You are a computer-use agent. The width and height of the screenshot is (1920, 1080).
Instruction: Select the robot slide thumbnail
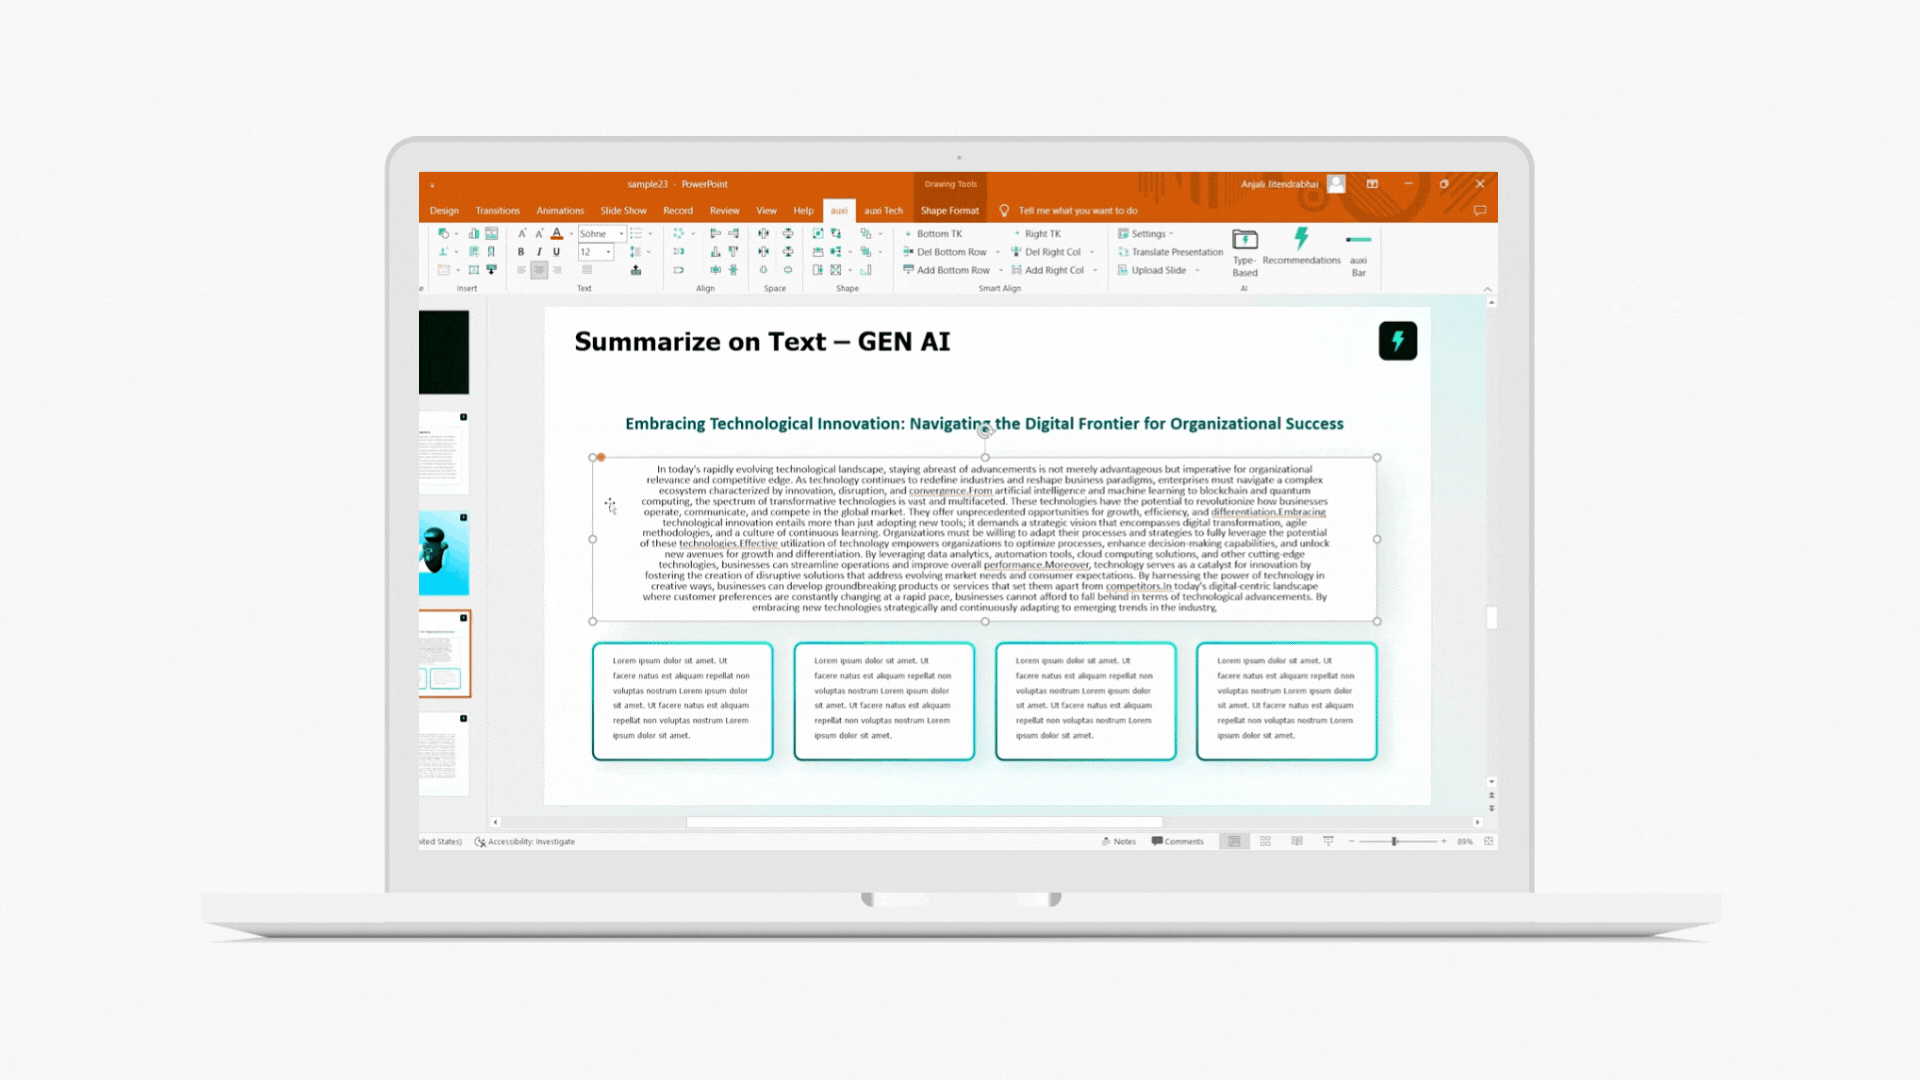tap(444, 553)
